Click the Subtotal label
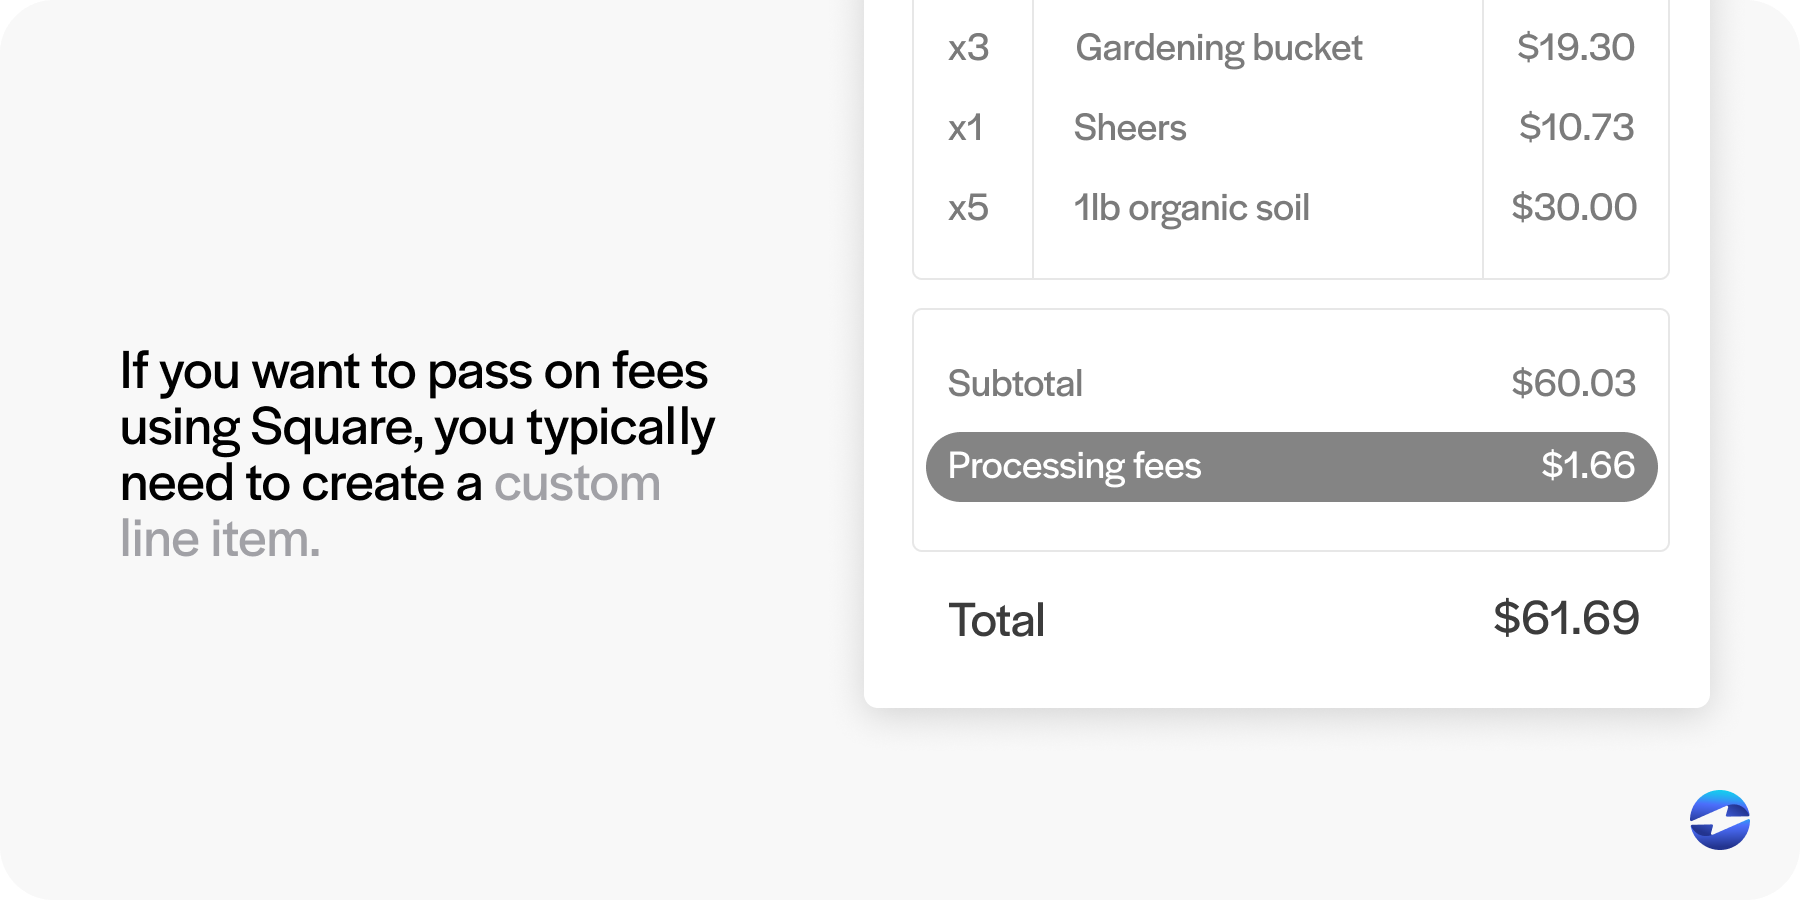1800x900 pixels. point(1015,384)
